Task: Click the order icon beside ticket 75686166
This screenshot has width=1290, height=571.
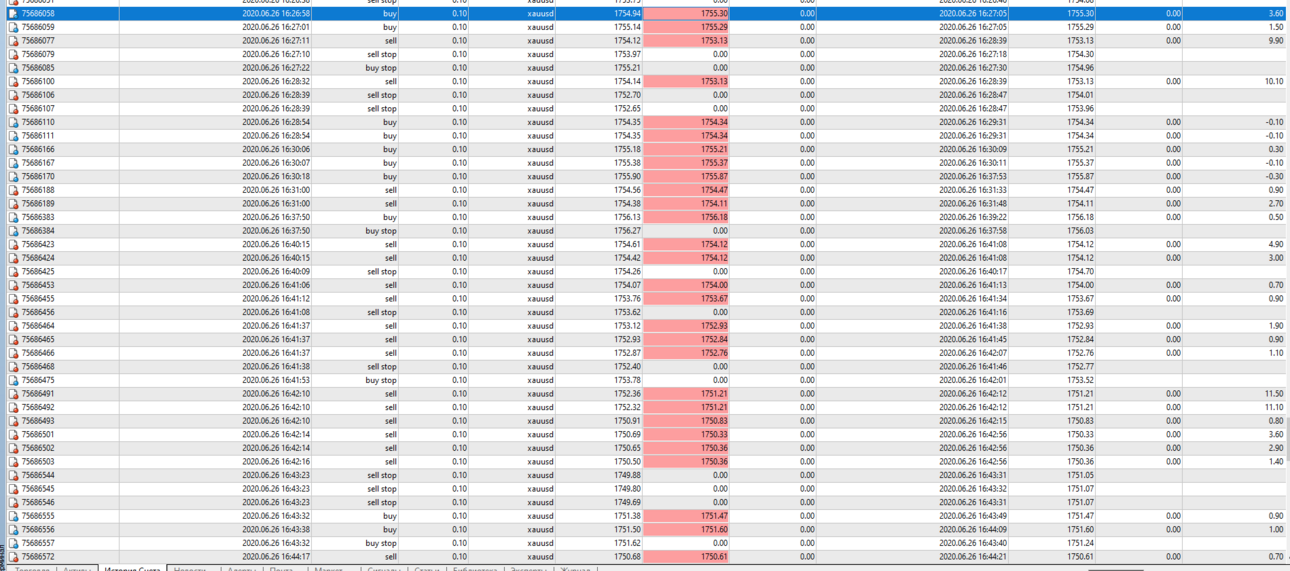Action: [13, 149]
